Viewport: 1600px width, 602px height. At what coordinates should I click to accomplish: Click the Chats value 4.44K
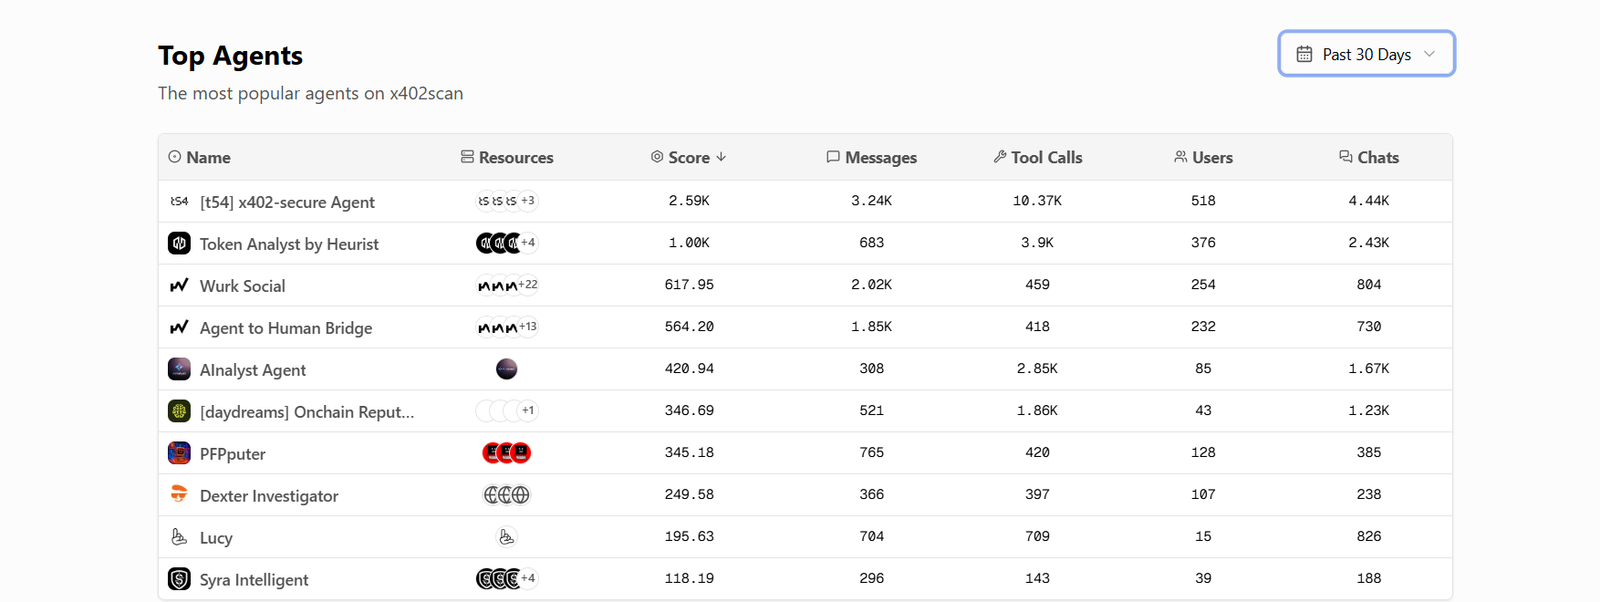(1369, 201)
